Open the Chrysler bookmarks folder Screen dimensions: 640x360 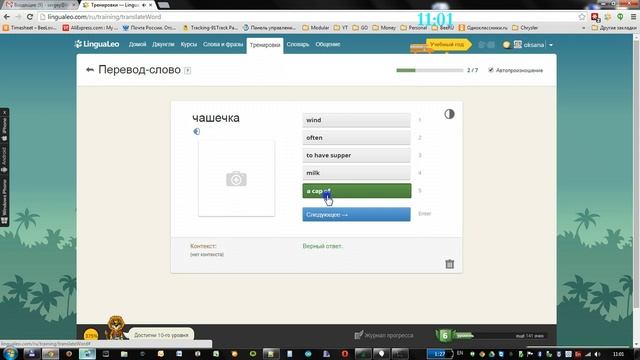click(x=524, y=28)
